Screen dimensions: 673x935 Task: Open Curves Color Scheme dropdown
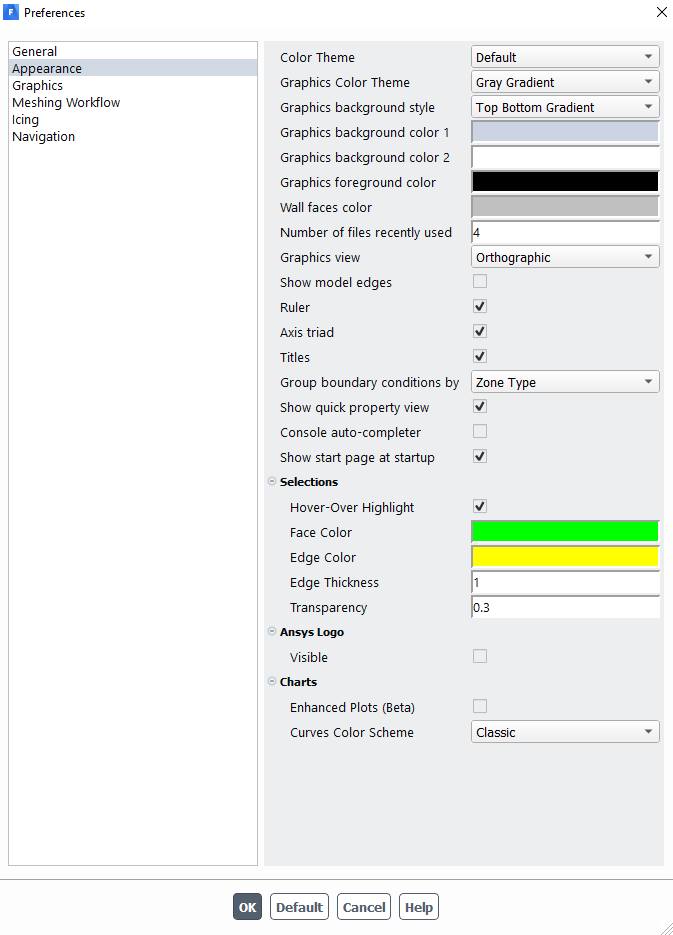565,732
